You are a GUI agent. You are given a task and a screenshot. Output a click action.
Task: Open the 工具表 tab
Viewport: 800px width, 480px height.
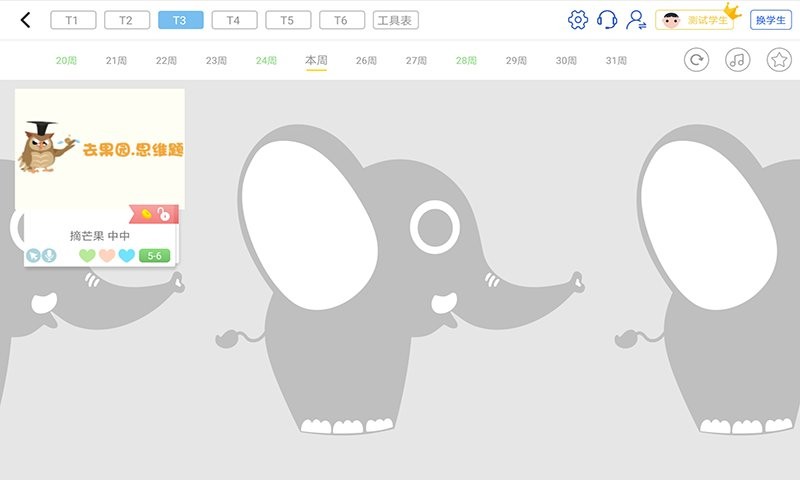pyautogui.click(x=396, y=20)
